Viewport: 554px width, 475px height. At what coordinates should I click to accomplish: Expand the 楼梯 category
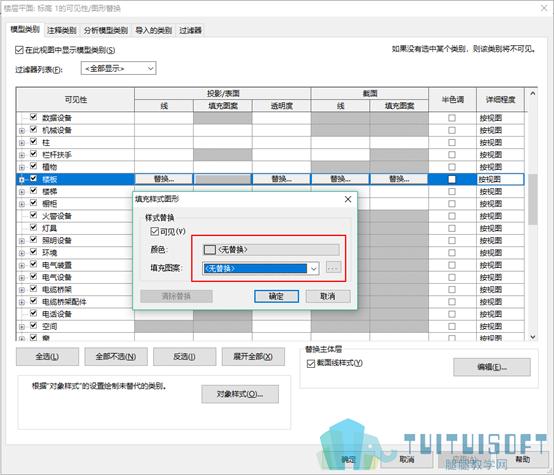tap(22, 192)
